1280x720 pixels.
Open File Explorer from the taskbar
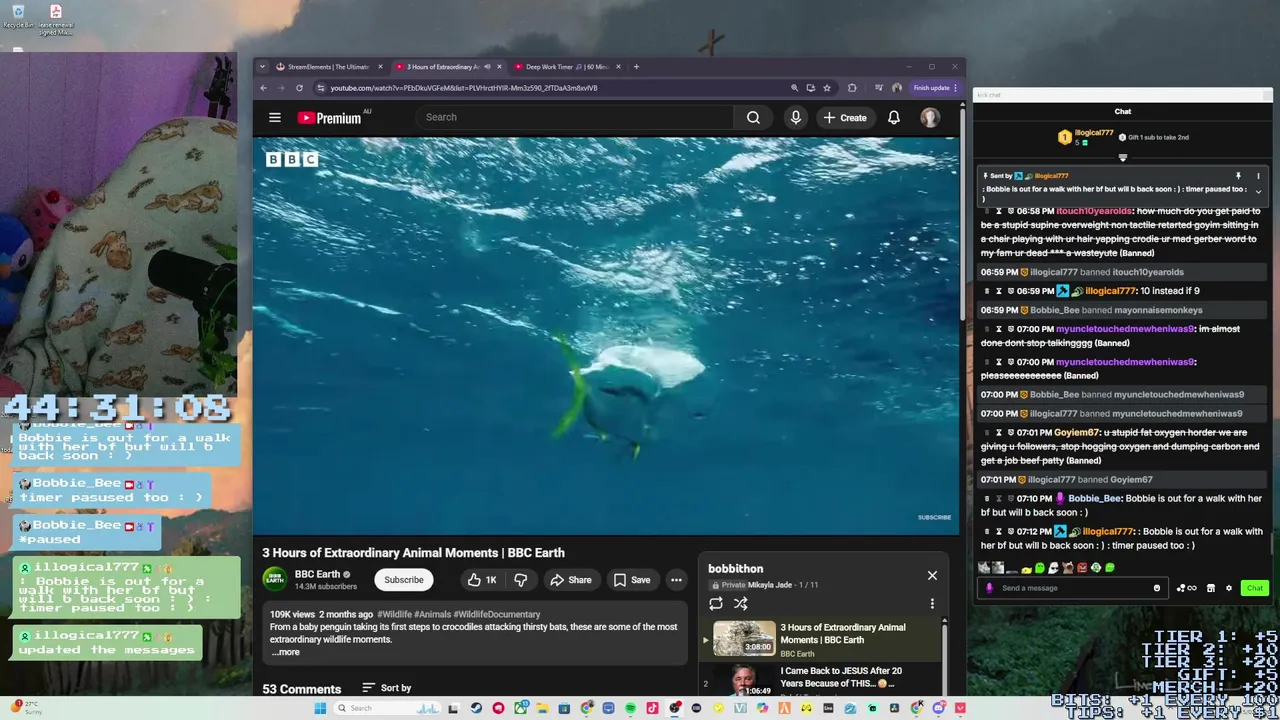[x=543, y=708]
